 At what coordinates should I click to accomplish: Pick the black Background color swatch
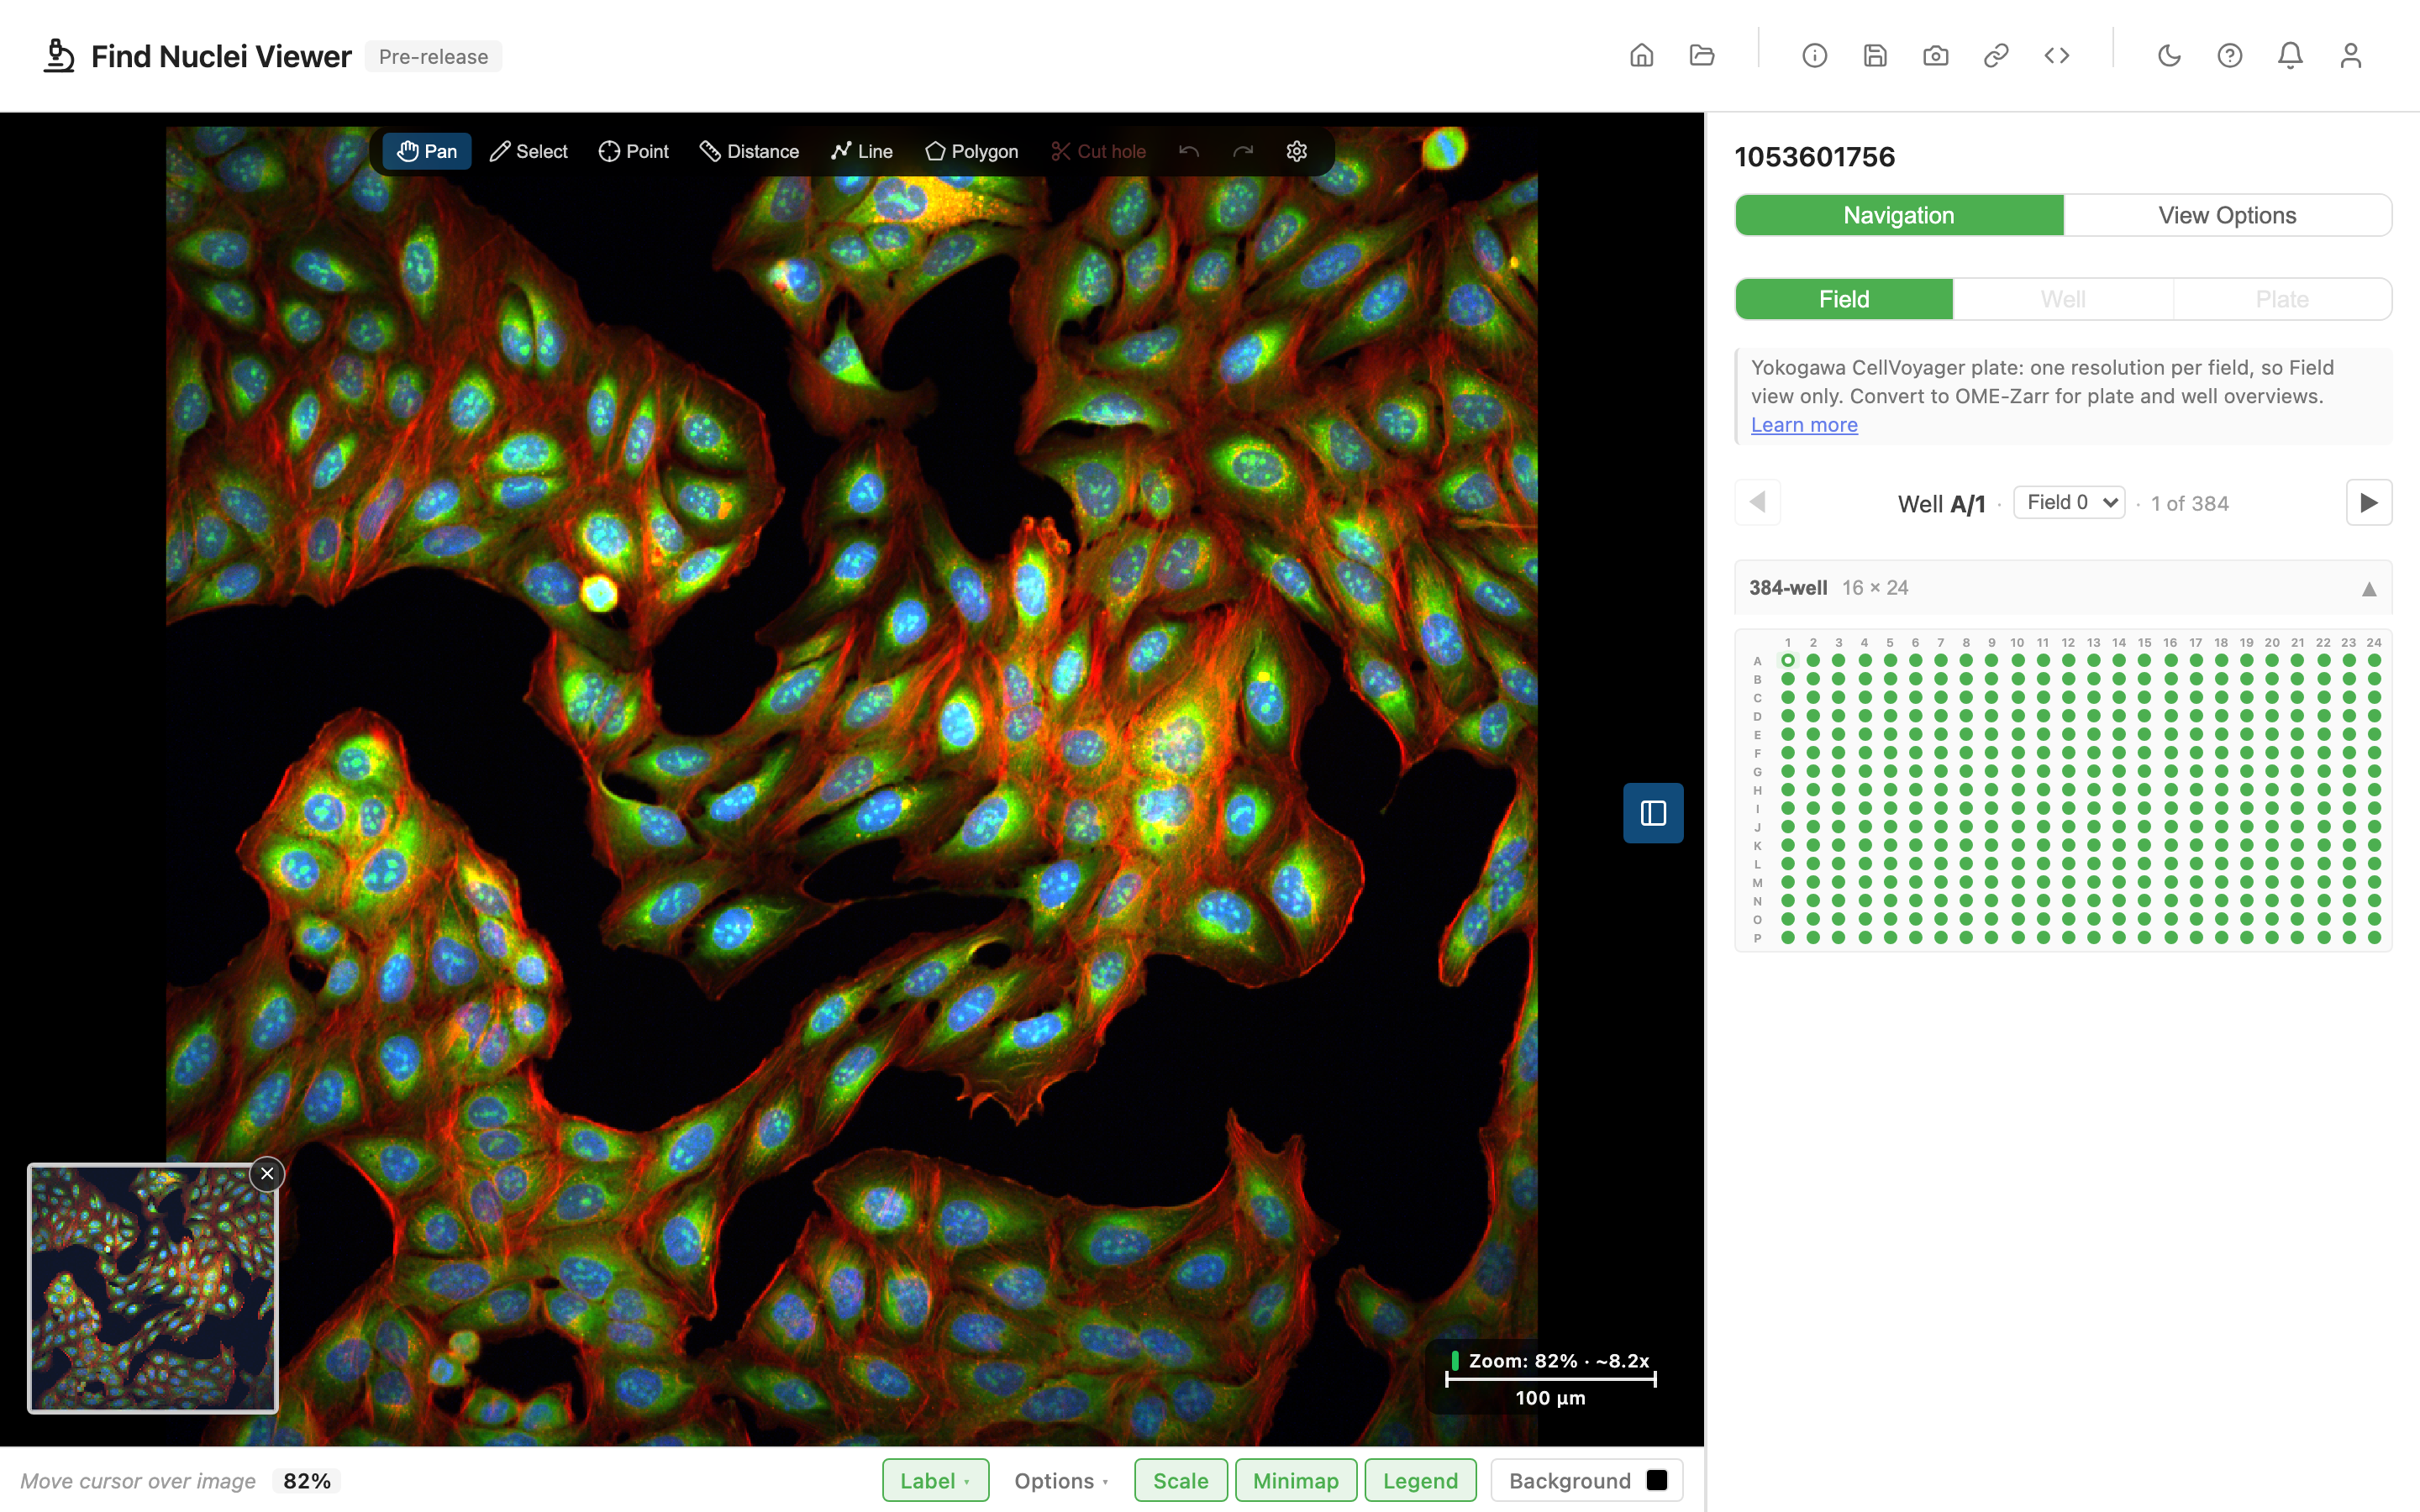point(1657,1480)
